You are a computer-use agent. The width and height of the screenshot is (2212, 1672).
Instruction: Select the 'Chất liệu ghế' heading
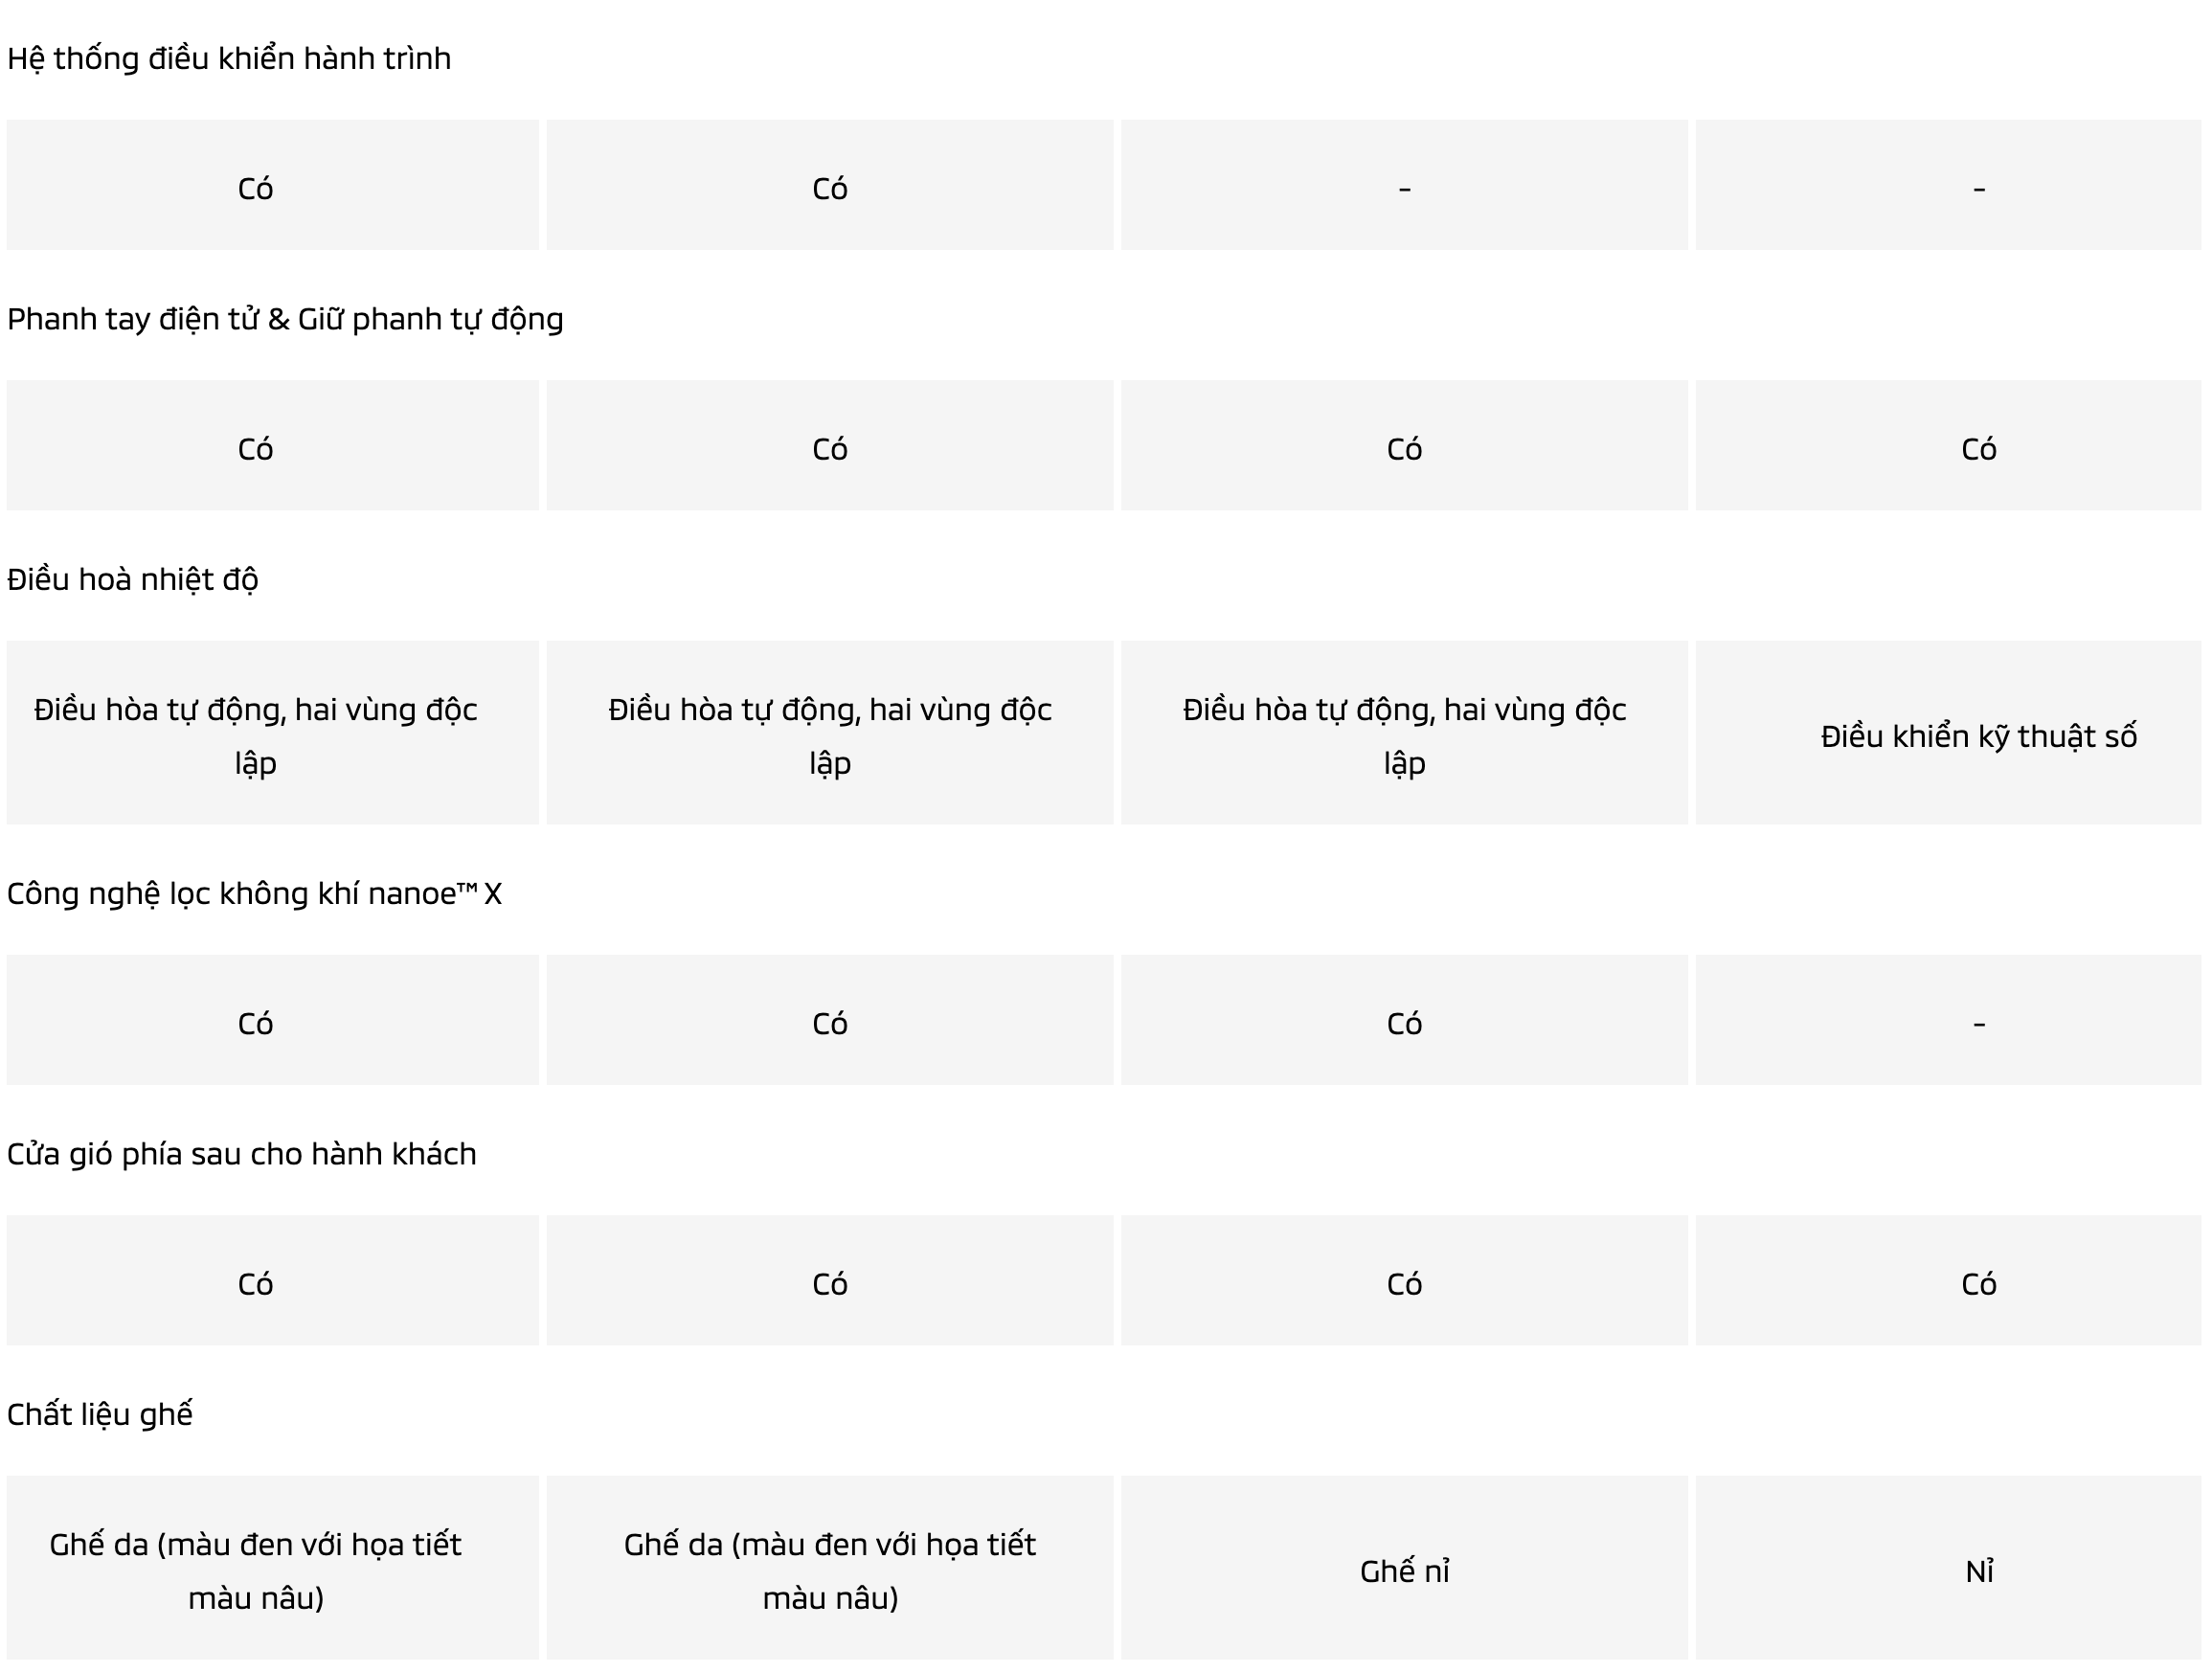100,1414
